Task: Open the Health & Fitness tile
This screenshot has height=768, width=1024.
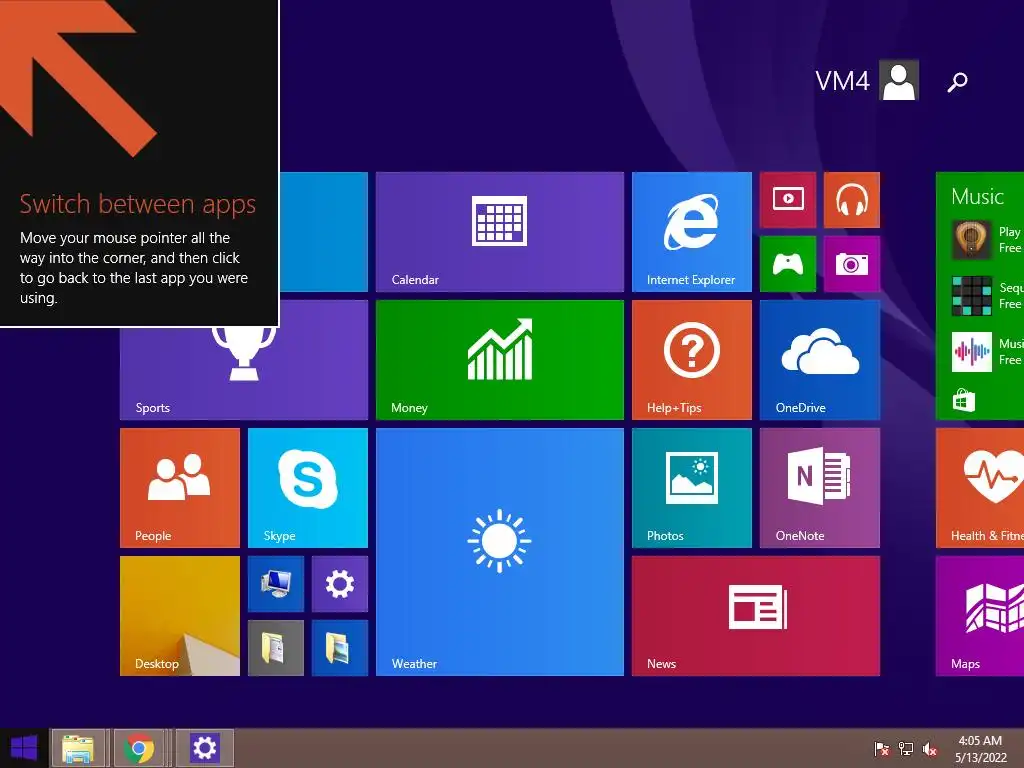Action: pyautogui.click(x=980, y=488)
